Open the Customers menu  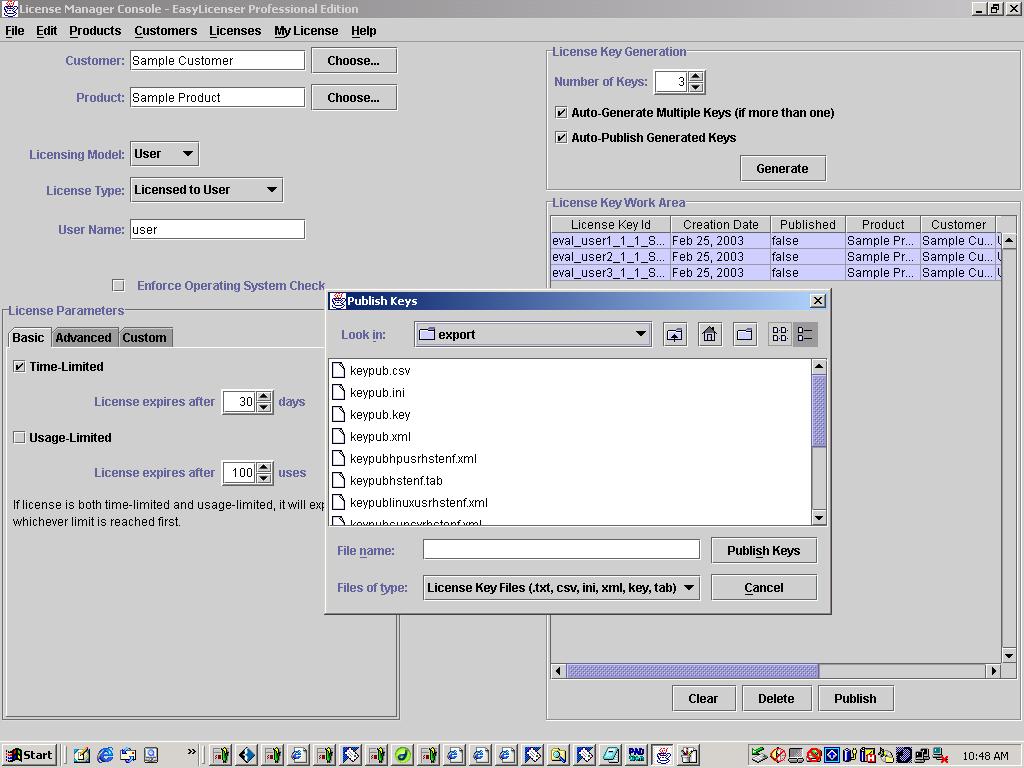[166, 31]
